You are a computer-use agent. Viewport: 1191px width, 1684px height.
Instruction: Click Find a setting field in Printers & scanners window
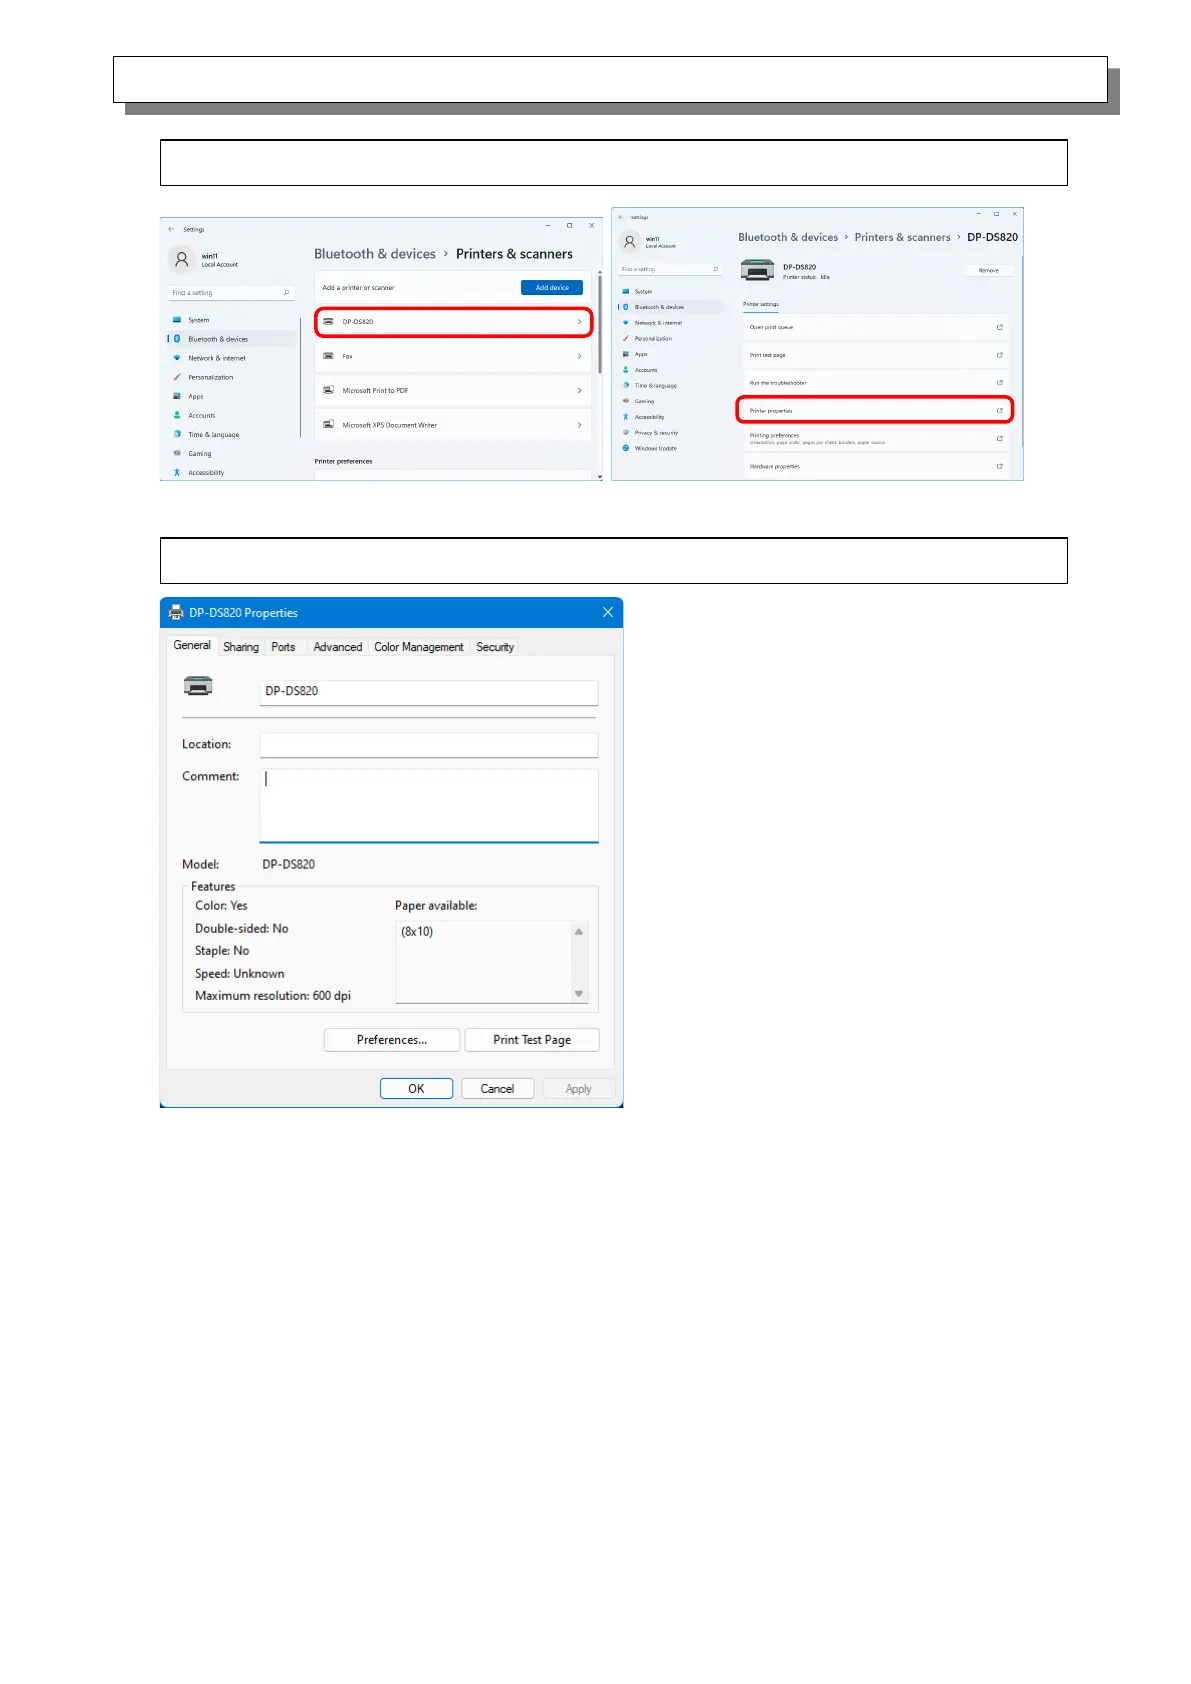tap(231, 293)
